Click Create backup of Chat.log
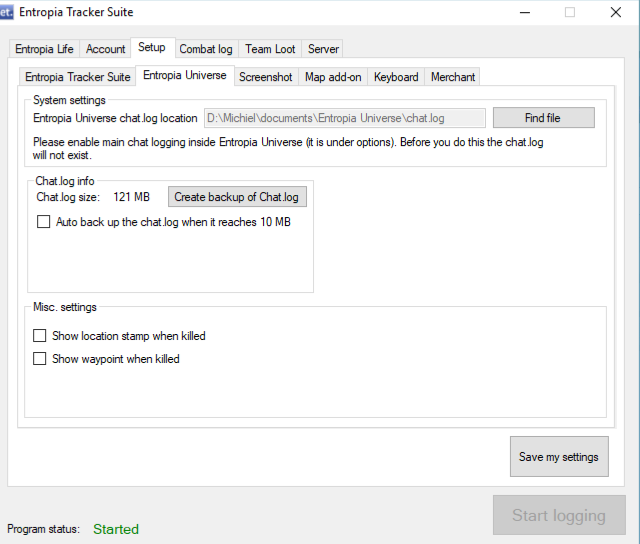 click(237, 197)
